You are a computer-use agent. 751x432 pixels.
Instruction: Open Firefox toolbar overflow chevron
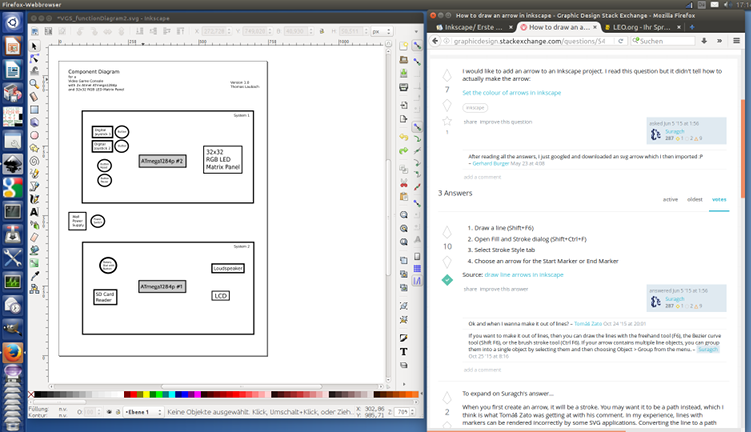click(719, 41)
